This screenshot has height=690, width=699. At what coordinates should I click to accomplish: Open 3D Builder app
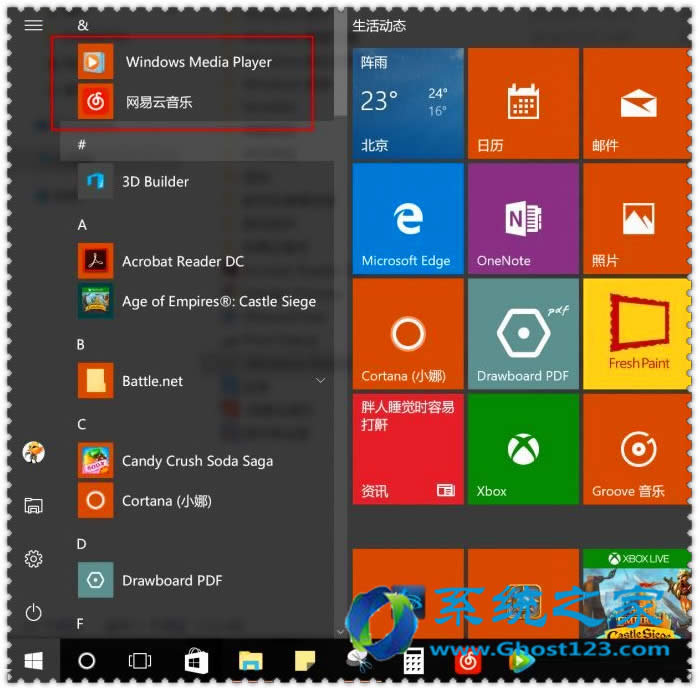tap(155, 181)
